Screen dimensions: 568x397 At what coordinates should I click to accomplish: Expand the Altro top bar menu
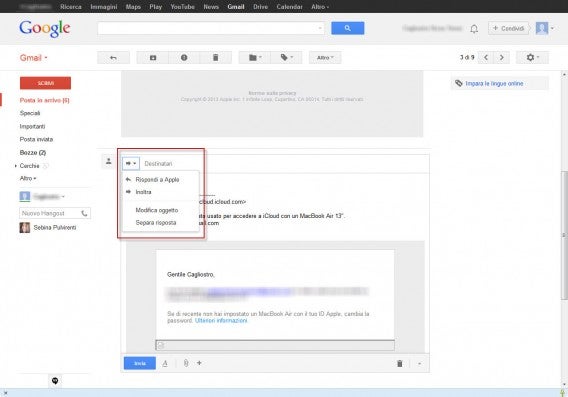tap(320, 7)
